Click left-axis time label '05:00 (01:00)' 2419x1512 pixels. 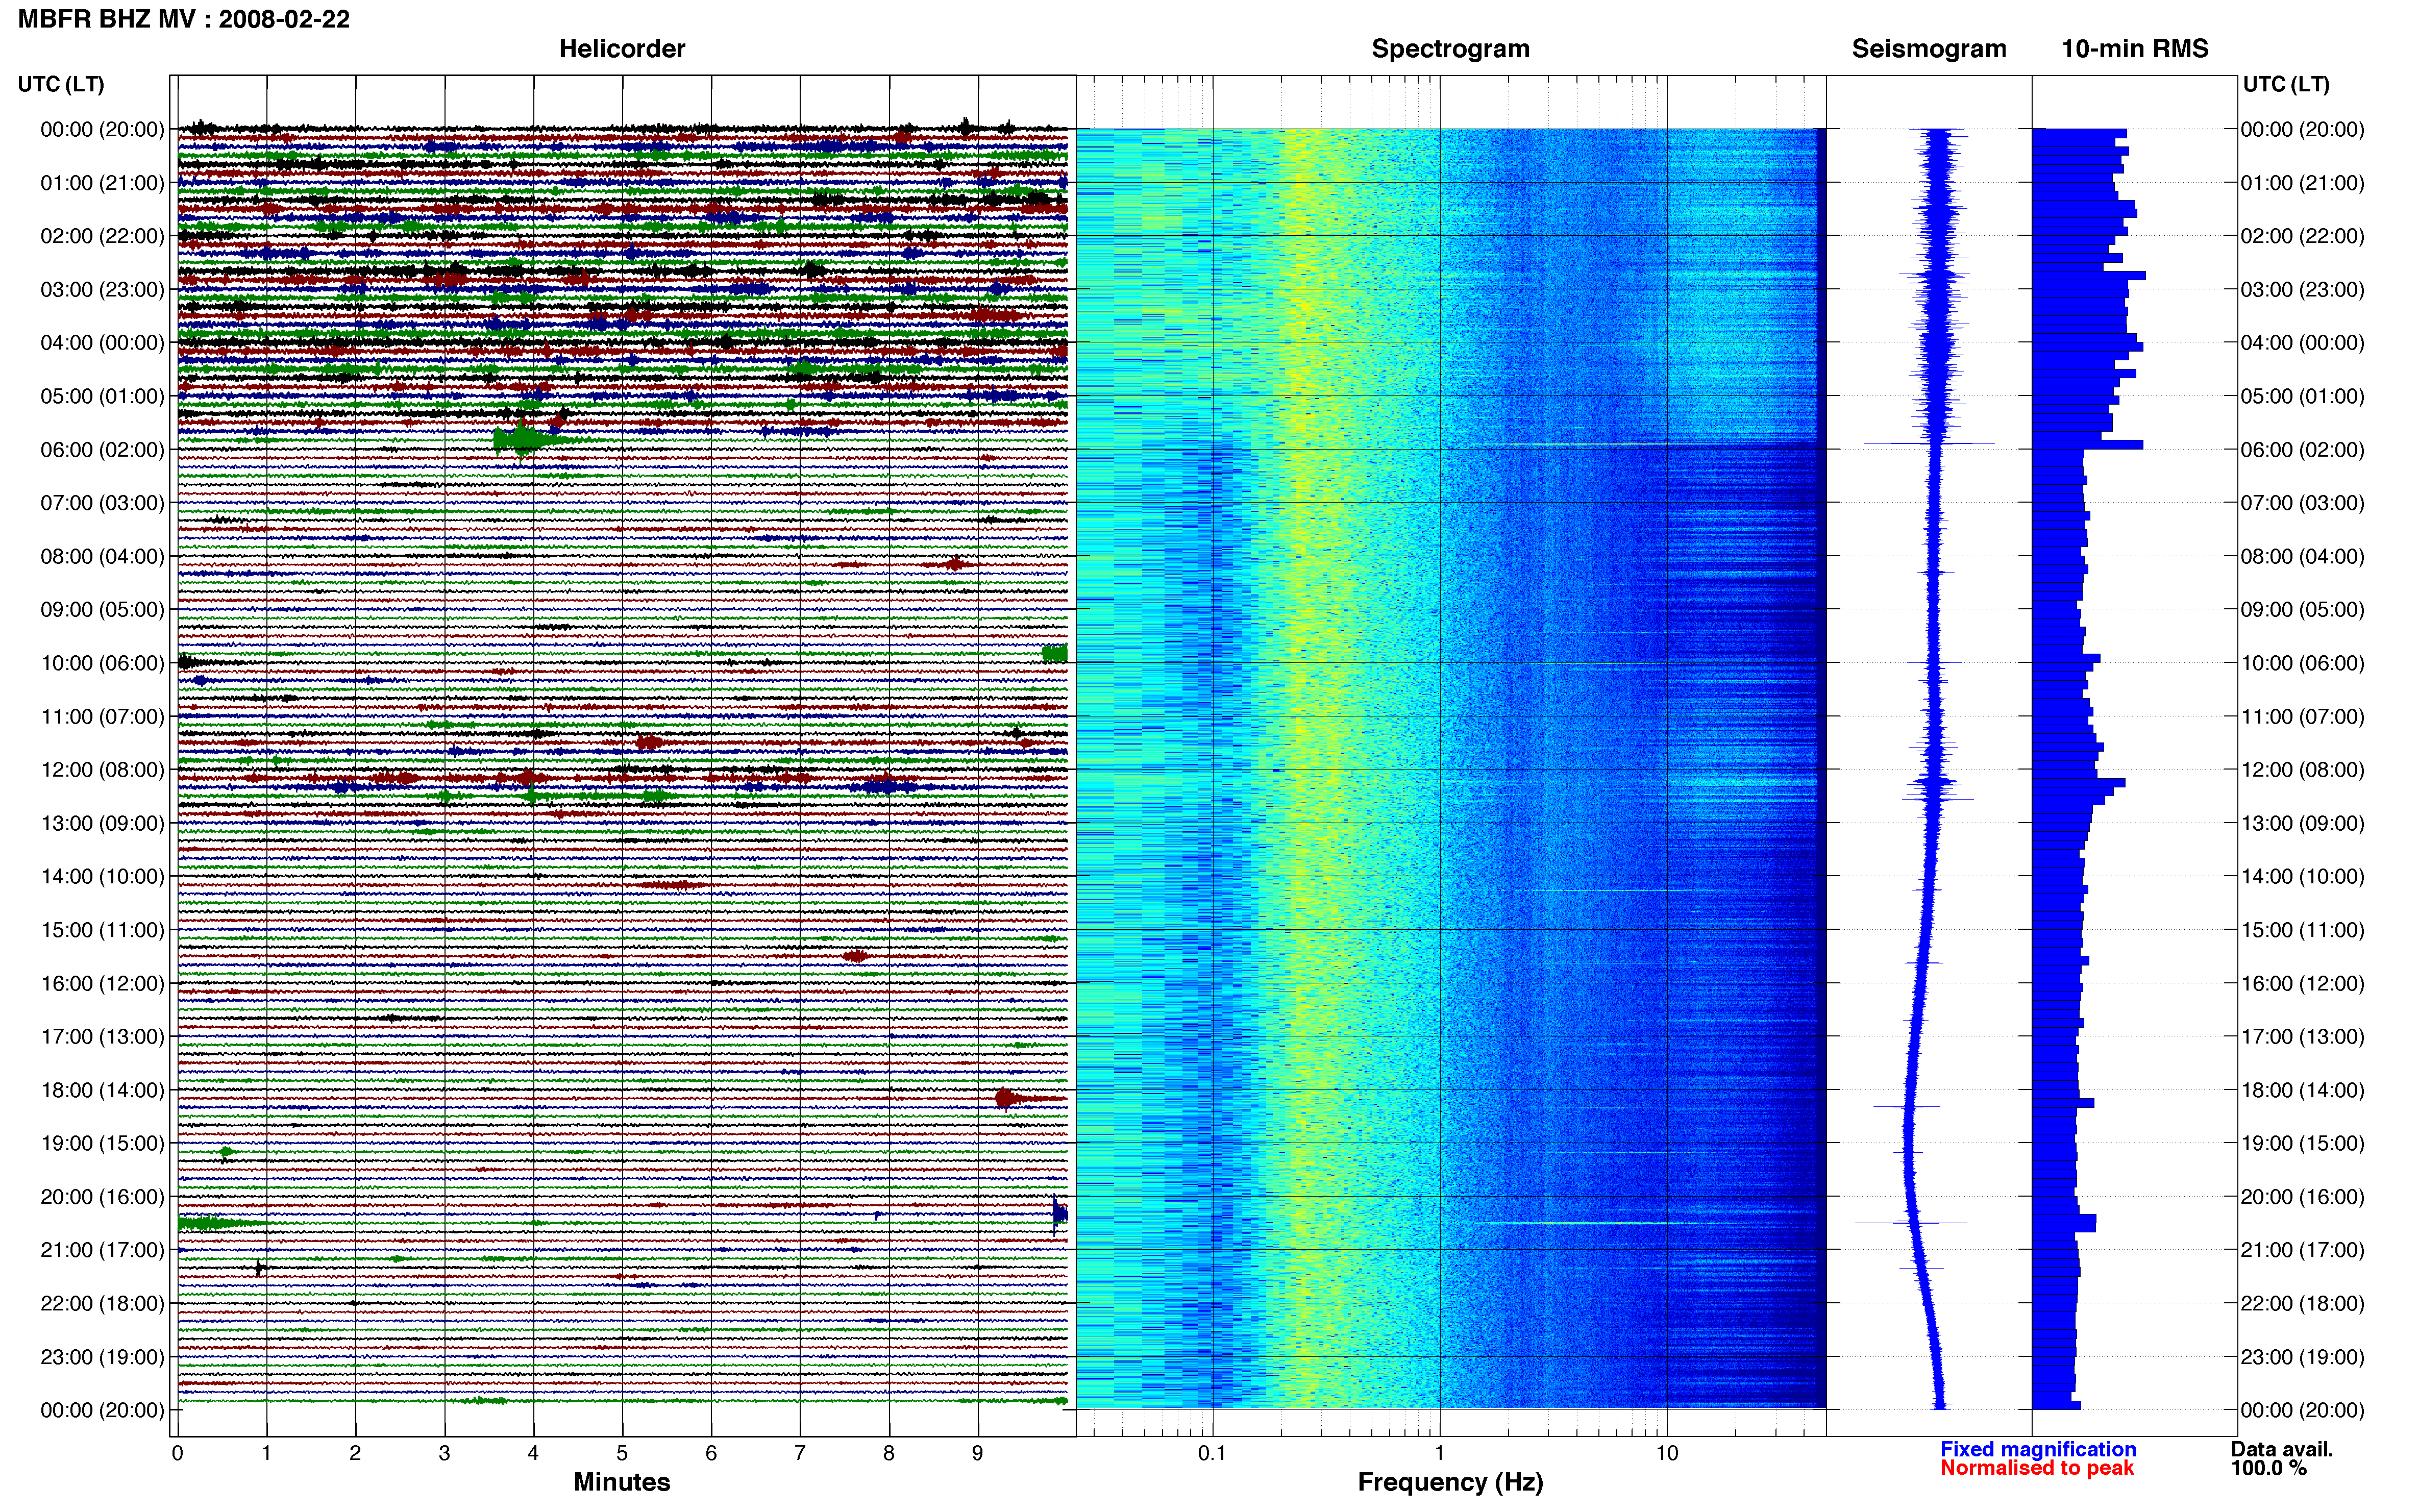[x=102, y=396]
